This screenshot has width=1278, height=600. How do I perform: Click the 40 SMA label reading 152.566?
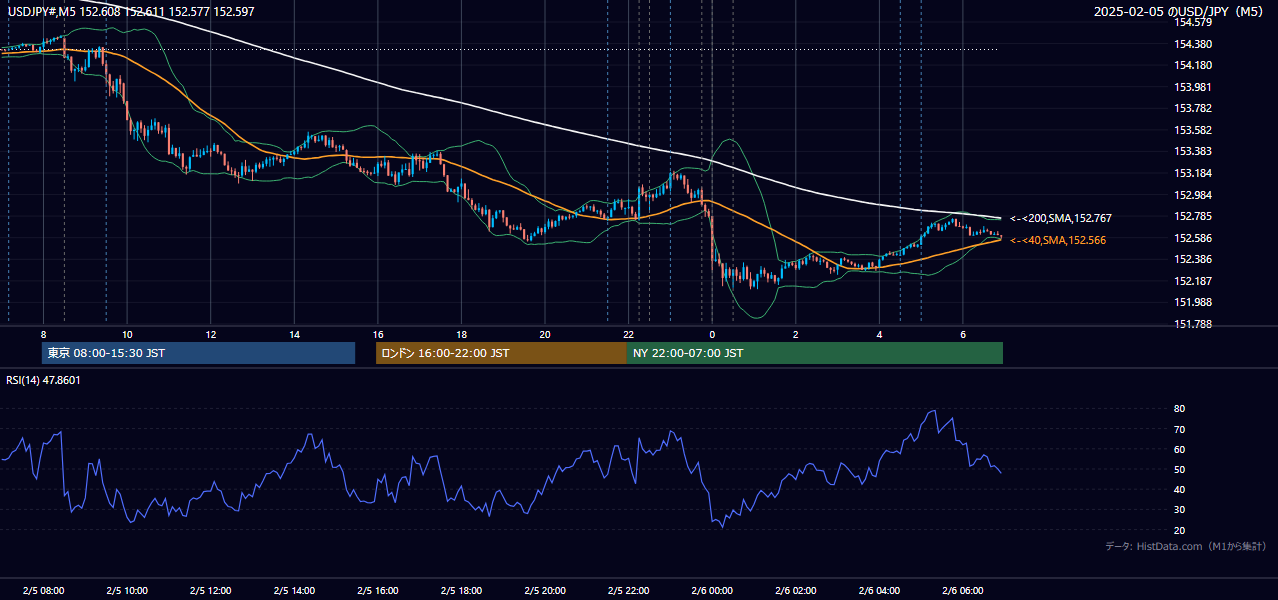1058,240
